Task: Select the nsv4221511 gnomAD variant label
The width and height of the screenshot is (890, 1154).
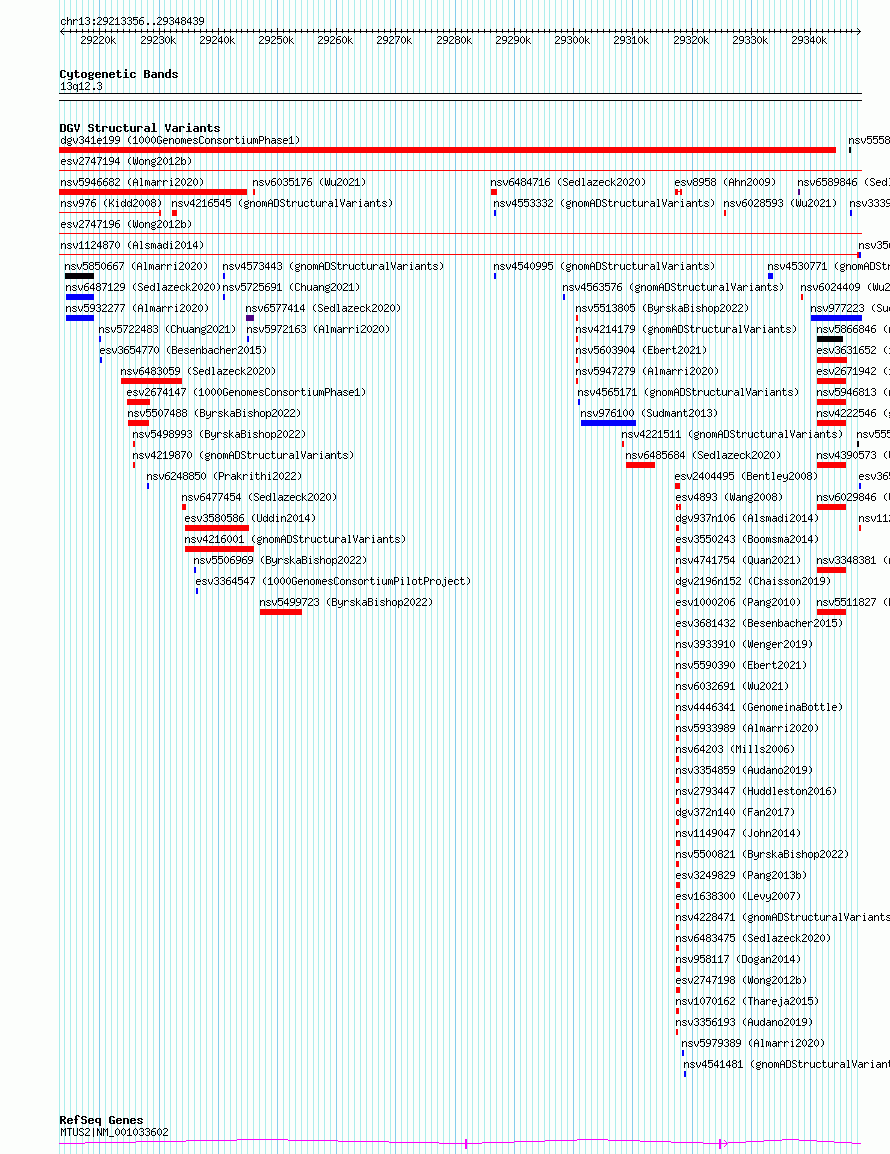Action: click(x=732, y=434)
